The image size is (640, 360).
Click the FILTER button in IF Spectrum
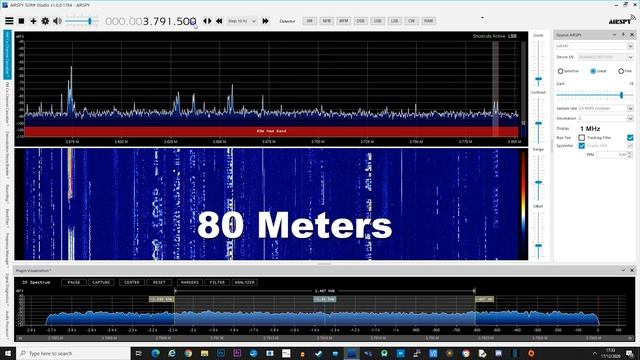coord(217,282)
